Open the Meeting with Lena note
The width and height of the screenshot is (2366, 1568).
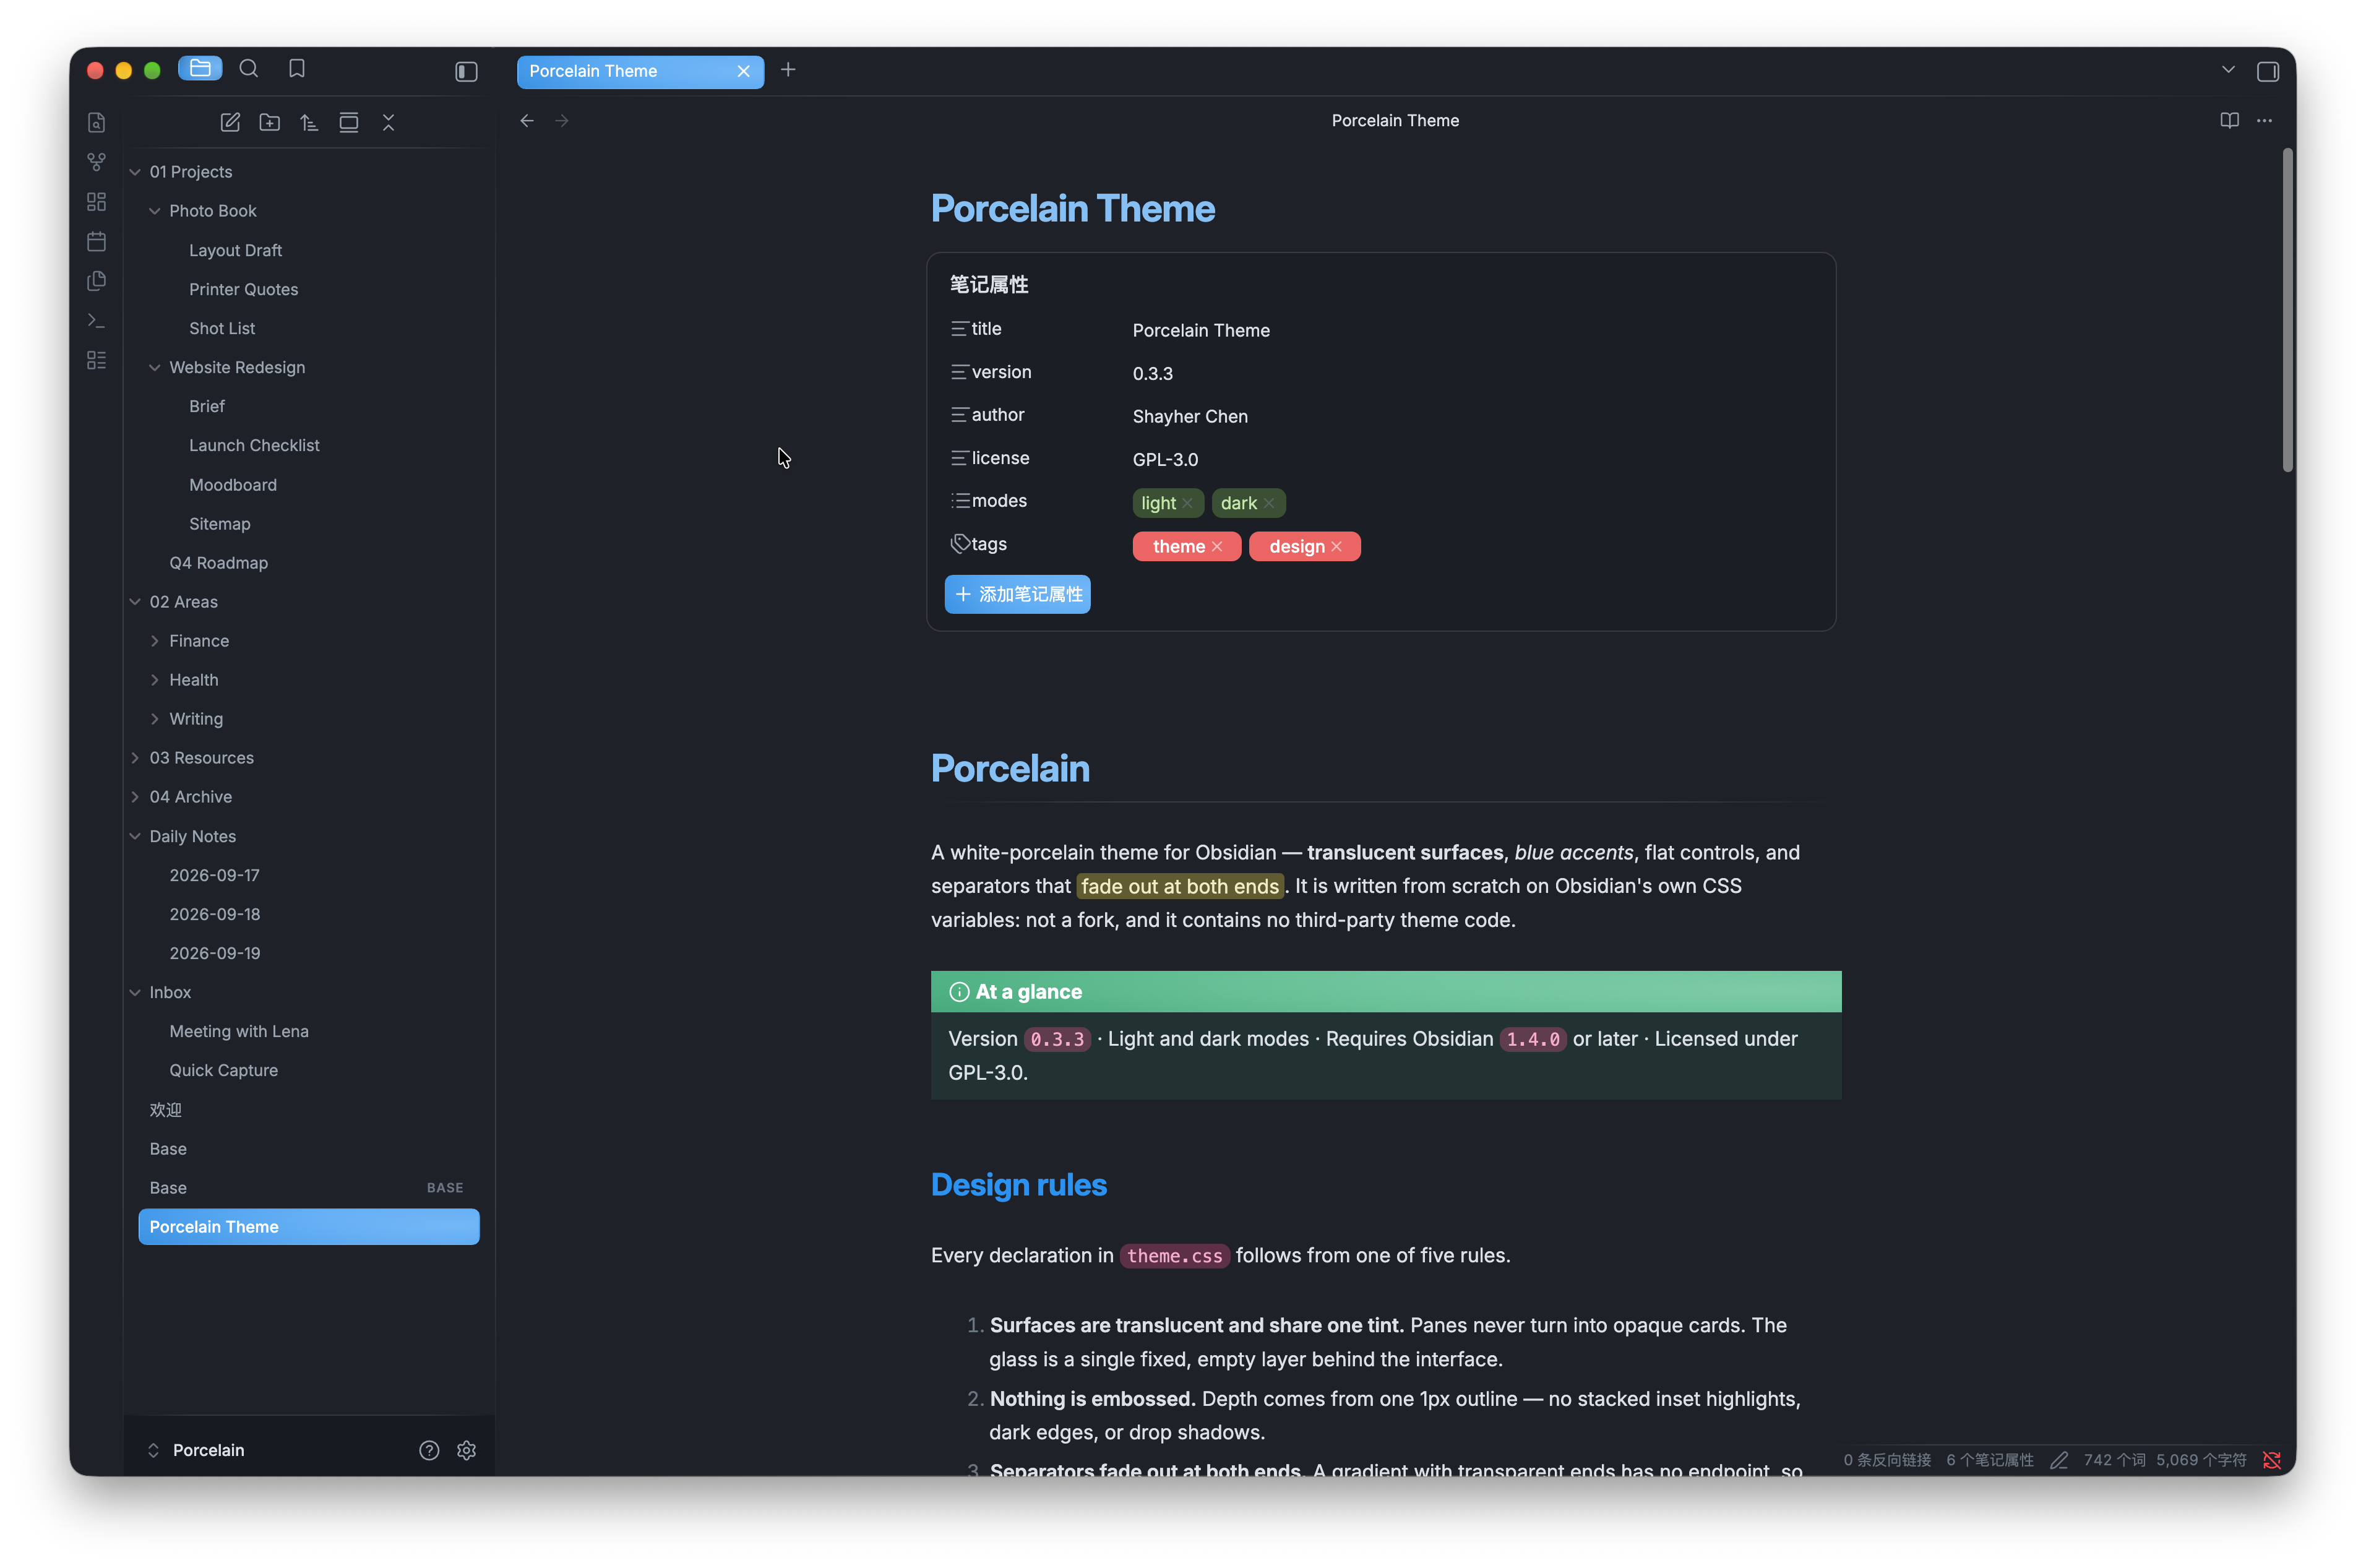click(x=309, y=1031)
